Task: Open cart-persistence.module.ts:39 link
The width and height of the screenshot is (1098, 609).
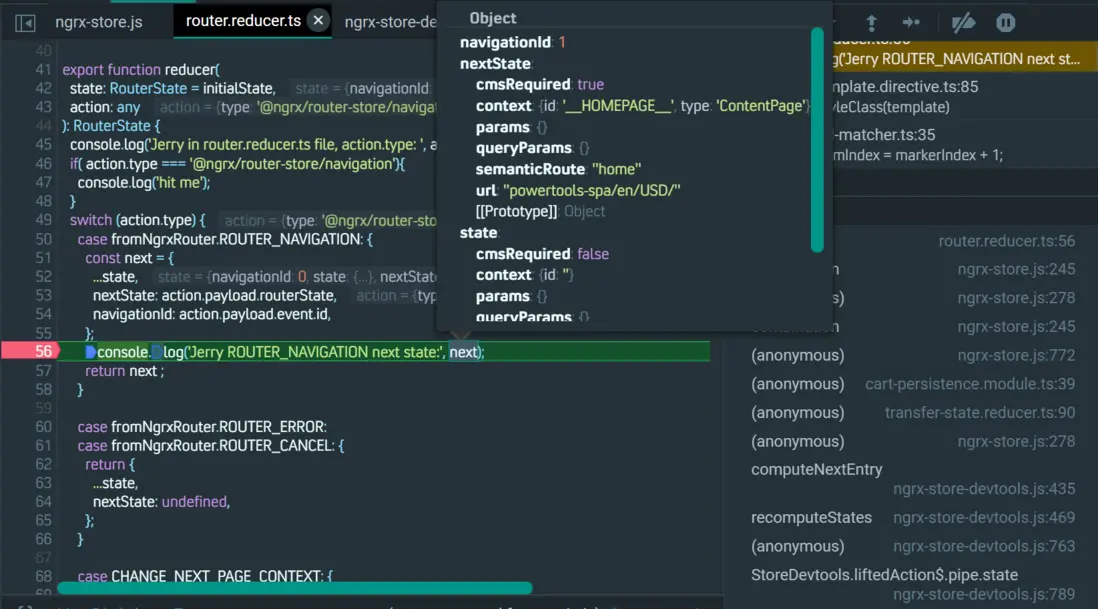Action: click(x=970, y=384)
